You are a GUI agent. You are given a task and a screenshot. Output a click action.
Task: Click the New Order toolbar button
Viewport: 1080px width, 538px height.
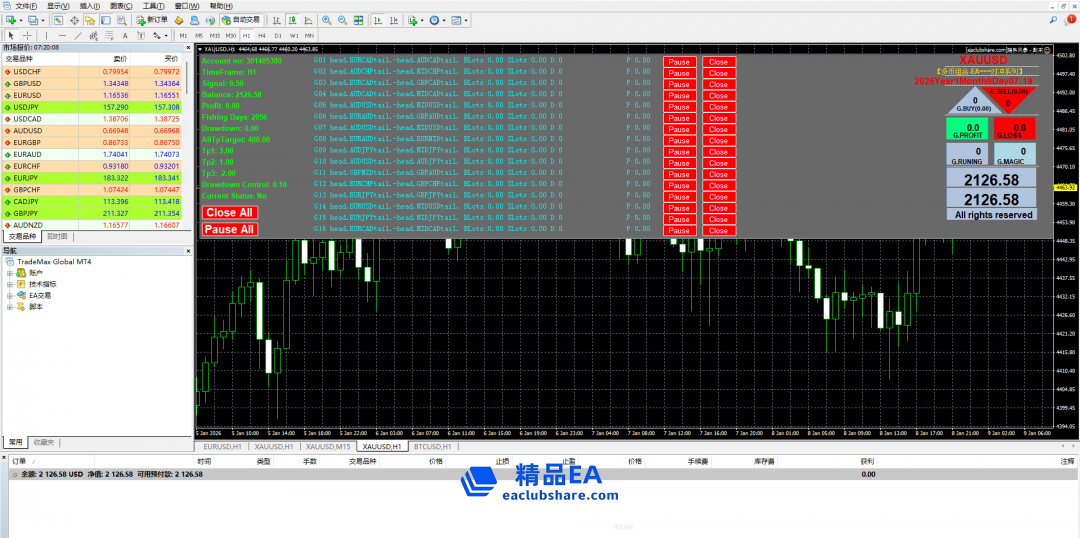tap(152, 20)
